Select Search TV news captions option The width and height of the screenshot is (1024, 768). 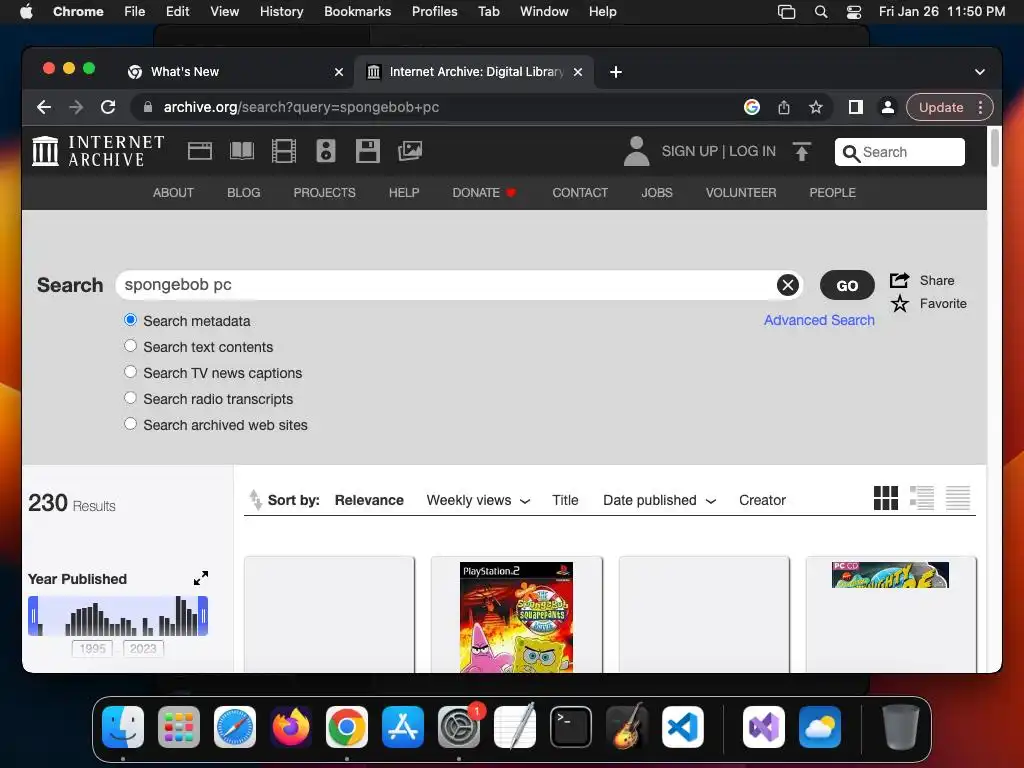131,372
